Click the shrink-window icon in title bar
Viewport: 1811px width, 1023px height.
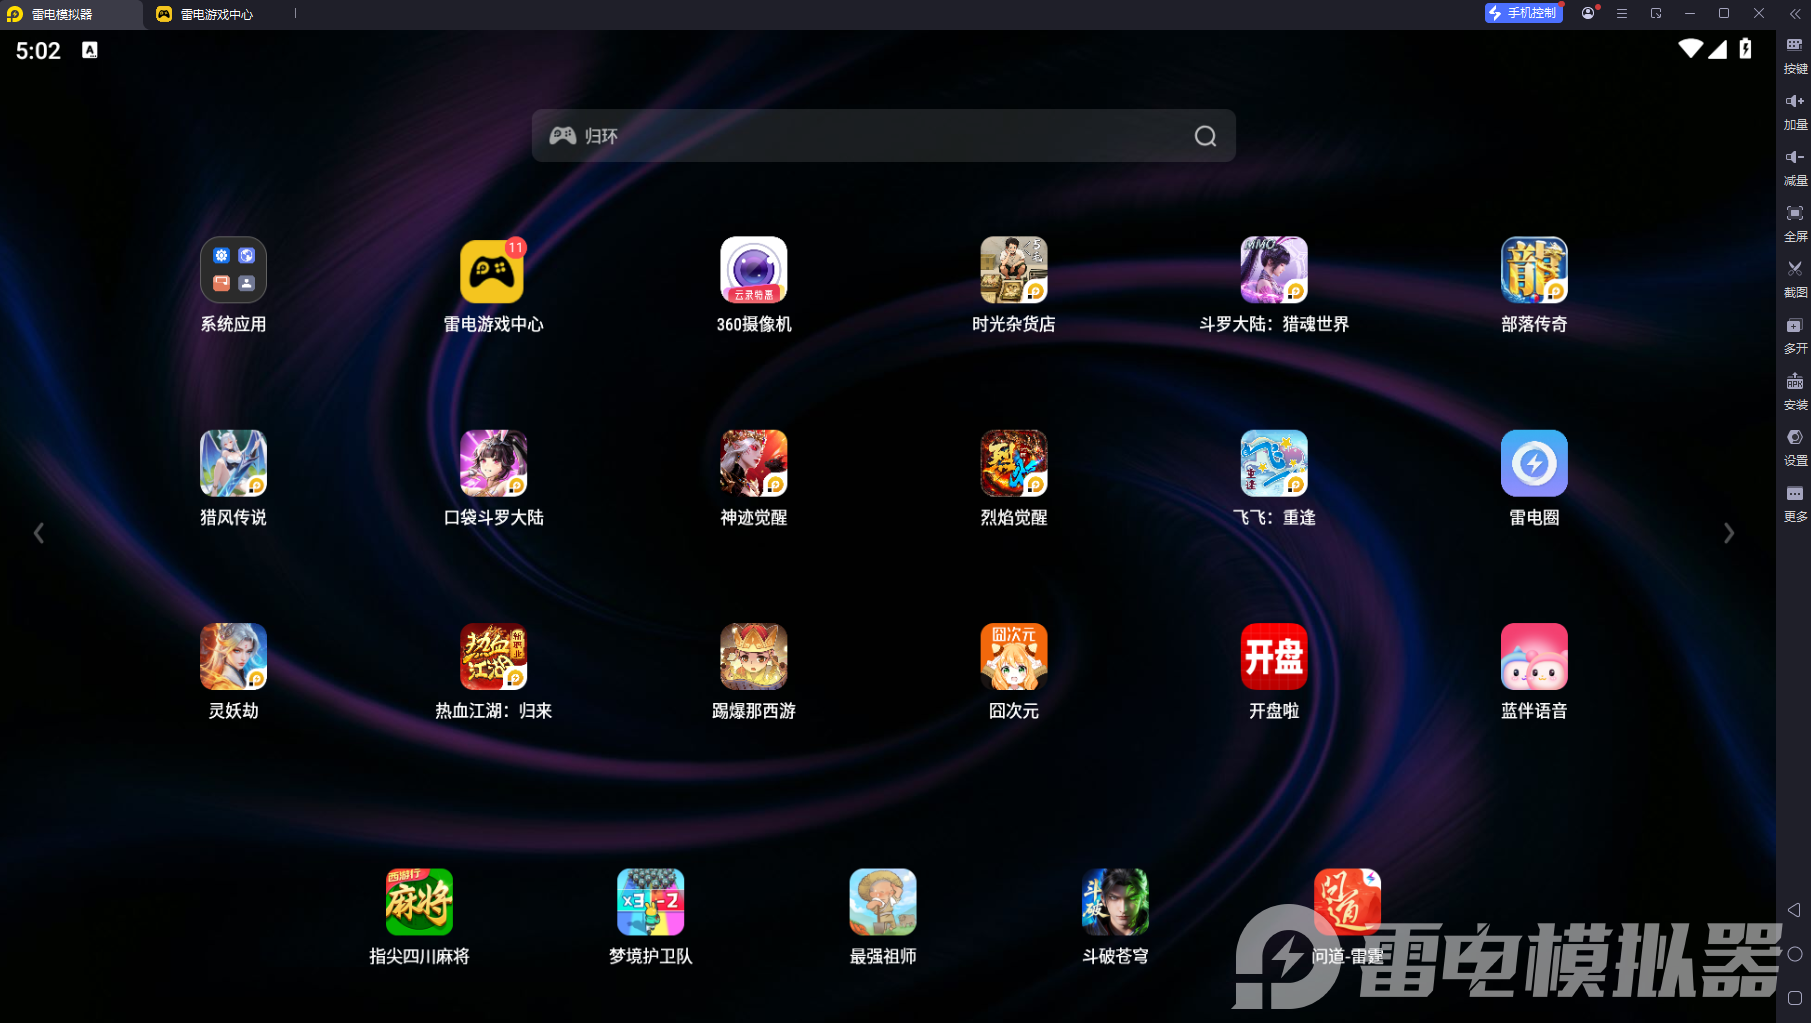pyautogui.click(x=1656, y=13)
